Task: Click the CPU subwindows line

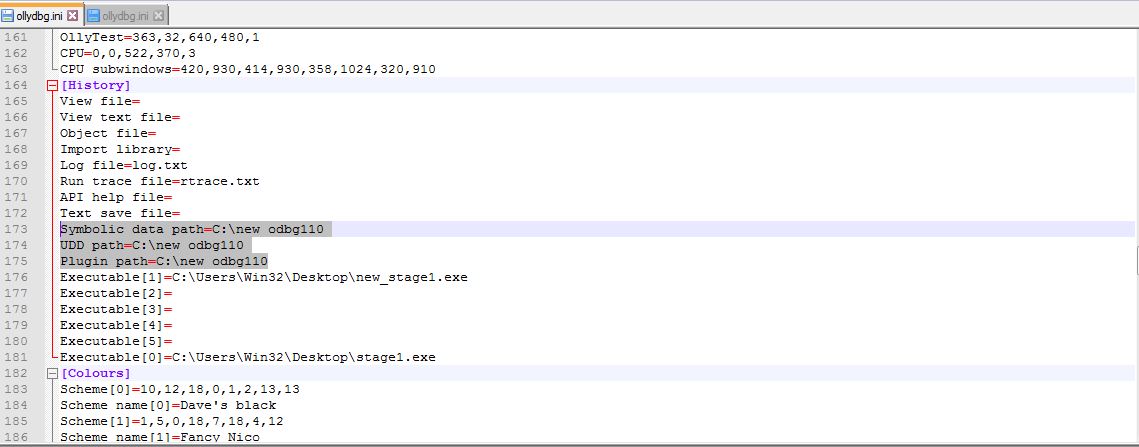Action: (x=248, y=69)
